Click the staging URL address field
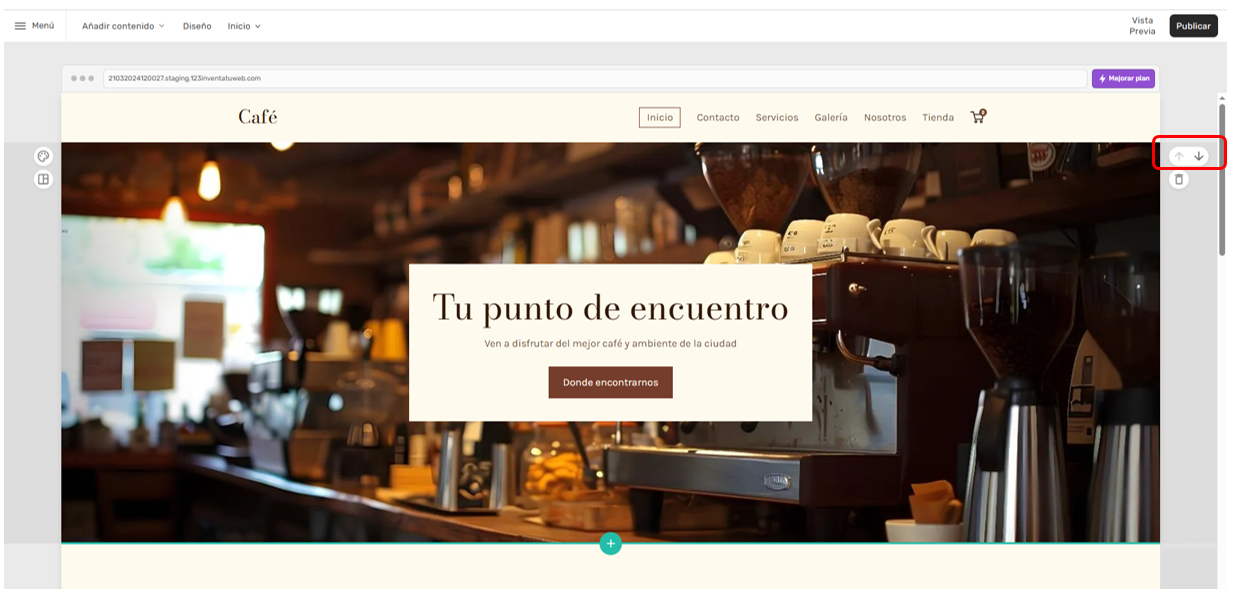 pos(594,78)
